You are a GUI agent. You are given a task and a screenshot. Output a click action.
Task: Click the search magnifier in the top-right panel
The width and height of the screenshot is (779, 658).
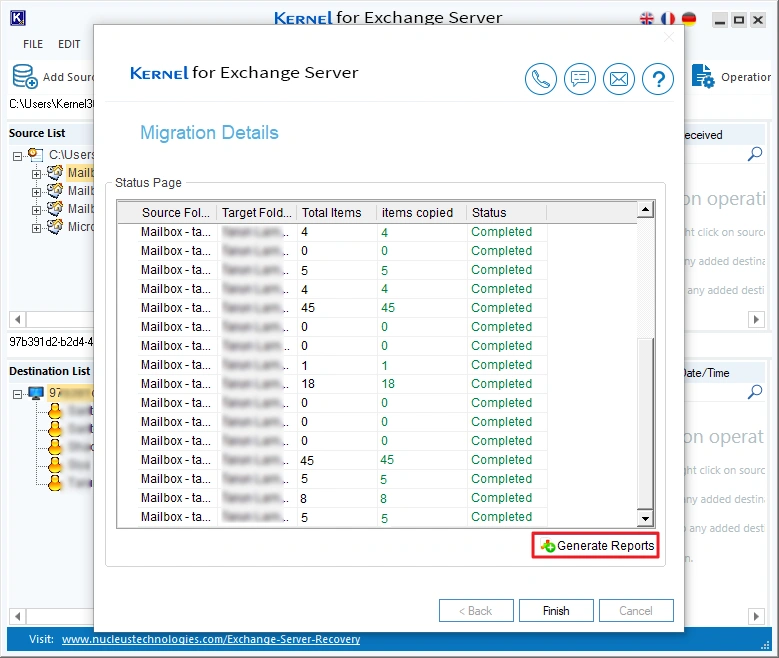[x=755, y=154]
